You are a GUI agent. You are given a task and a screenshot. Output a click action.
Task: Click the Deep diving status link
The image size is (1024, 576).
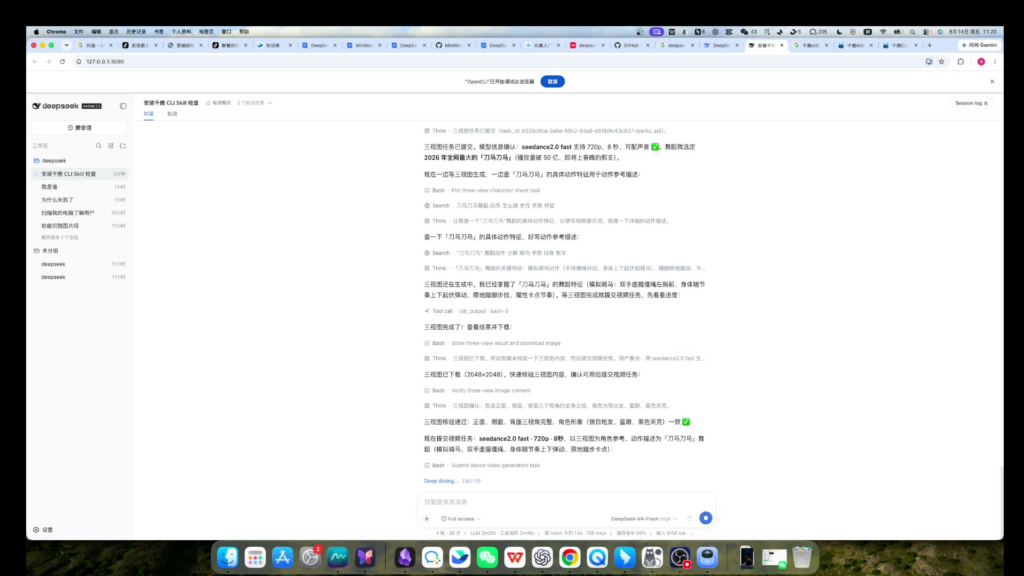click(441, 481)
